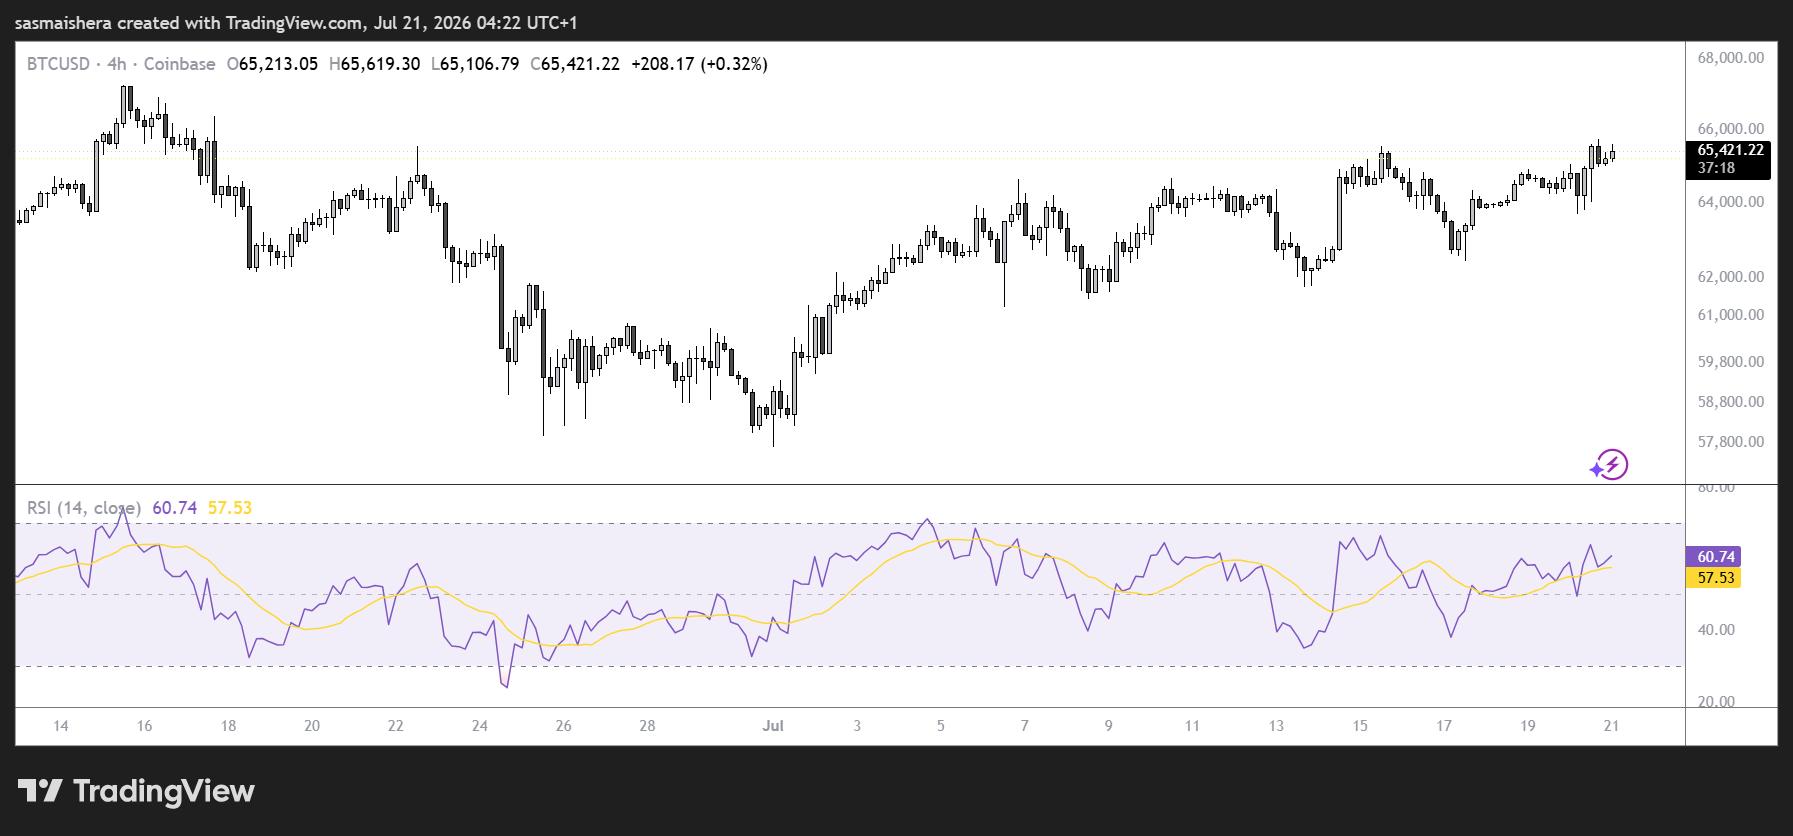Click the 20.00 RSI axis label
The image size is (1793, 836).
click(1716, 701)
